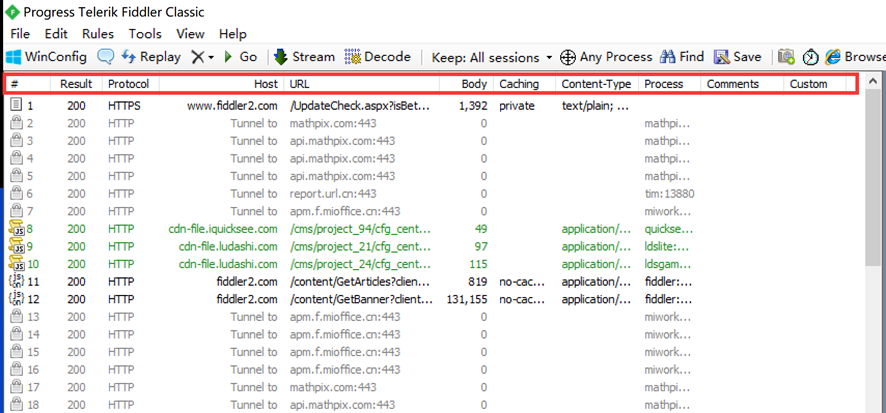Select session 17 mathpix.com:443
Image resolution: width=886 pixels, height=413 pixels.
pyautogui.click(x=333, y=387)
